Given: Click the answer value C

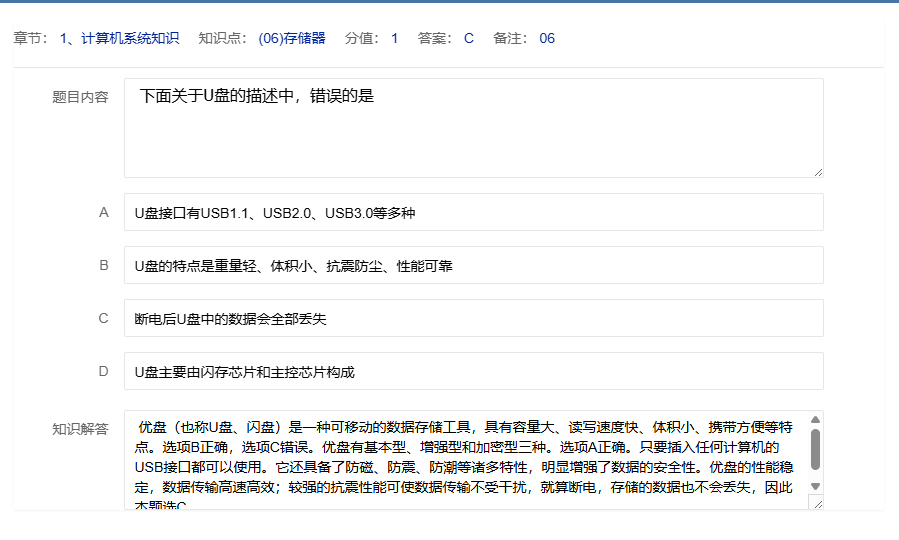Looking at the screenshot, I should [x=468, y=39].
